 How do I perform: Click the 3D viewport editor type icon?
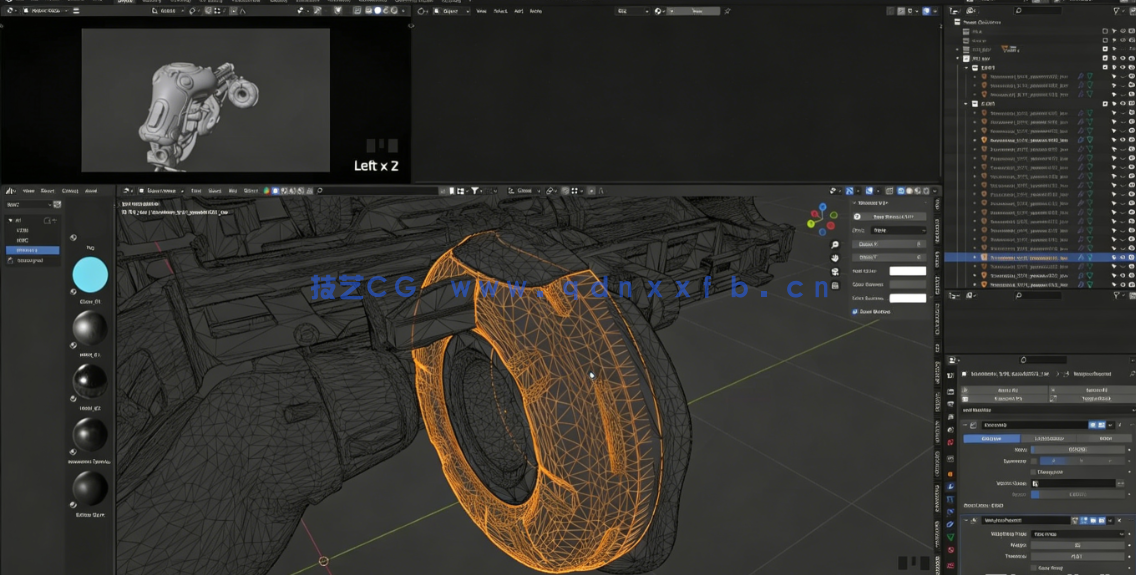126,190
